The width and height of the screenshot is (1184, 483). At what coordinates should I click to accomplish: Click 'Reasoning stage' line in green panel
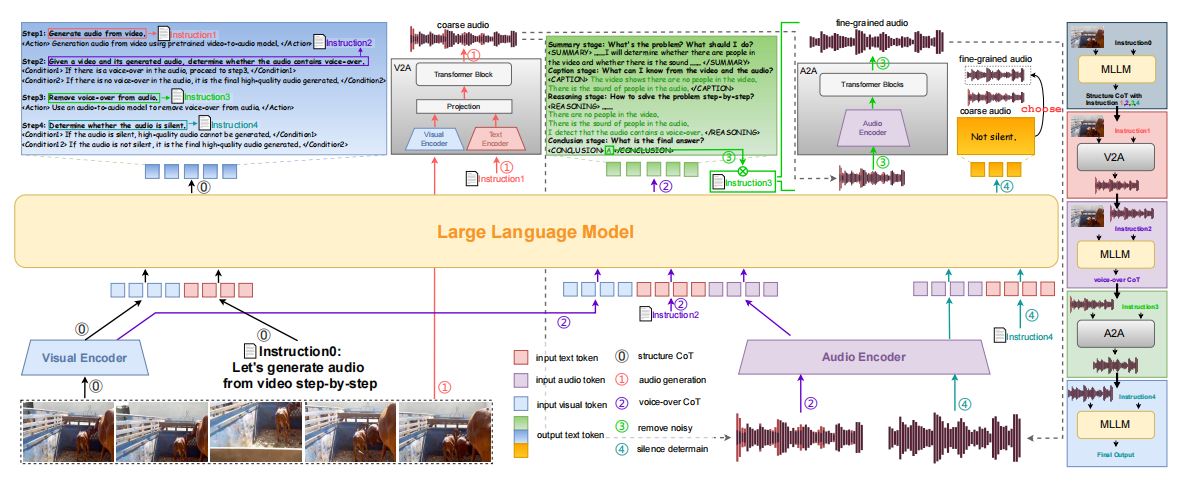(x=651, y=97)
